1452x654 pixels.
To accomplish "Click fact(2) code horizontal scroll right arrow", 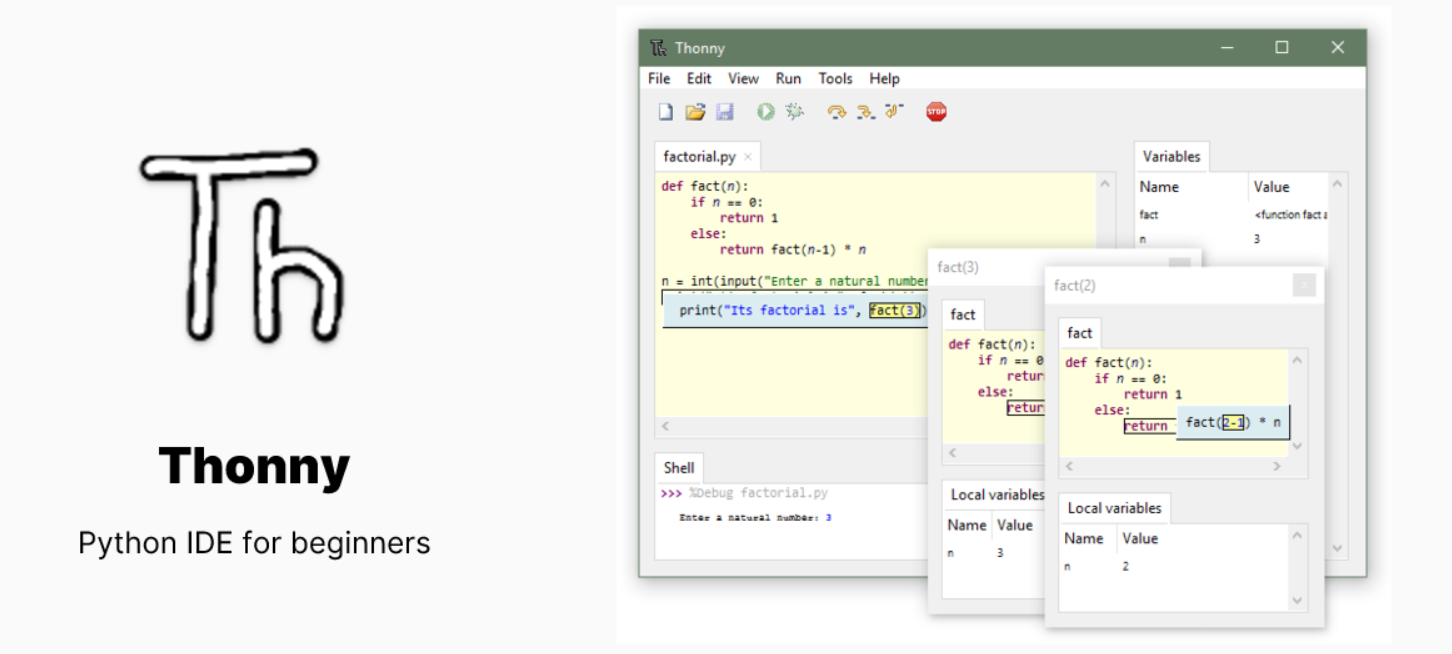I will 1277,466.
